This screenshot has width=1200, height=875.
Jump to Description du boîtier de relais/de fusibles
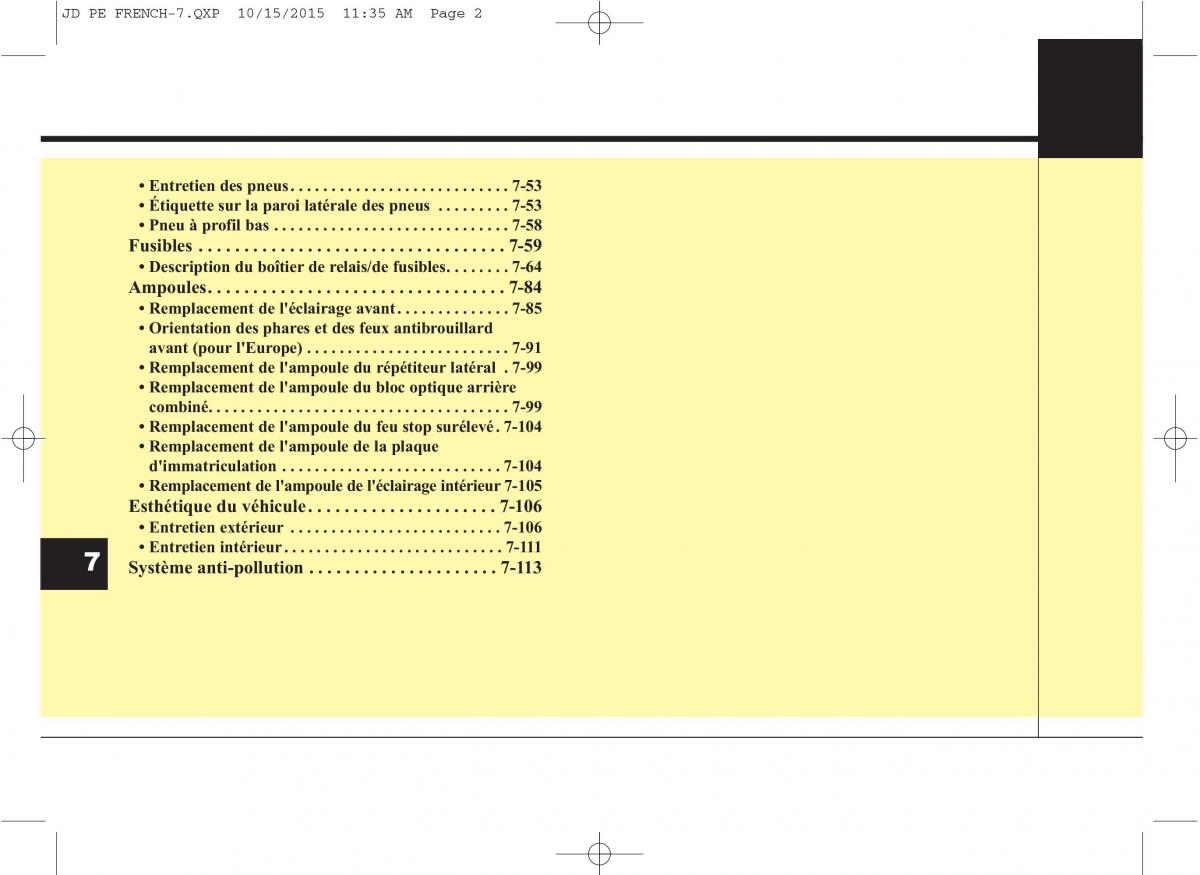coord(339,267)
